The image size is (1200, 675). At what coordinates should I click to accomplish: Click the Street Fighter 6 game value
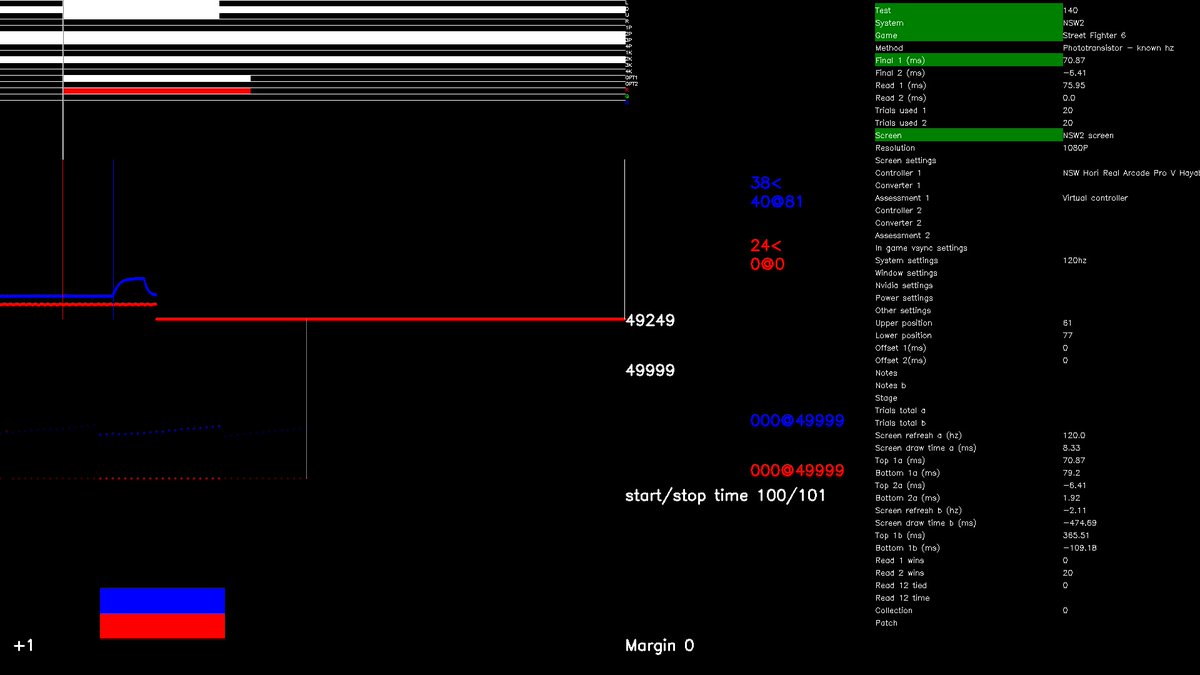tap(1094, 35)
